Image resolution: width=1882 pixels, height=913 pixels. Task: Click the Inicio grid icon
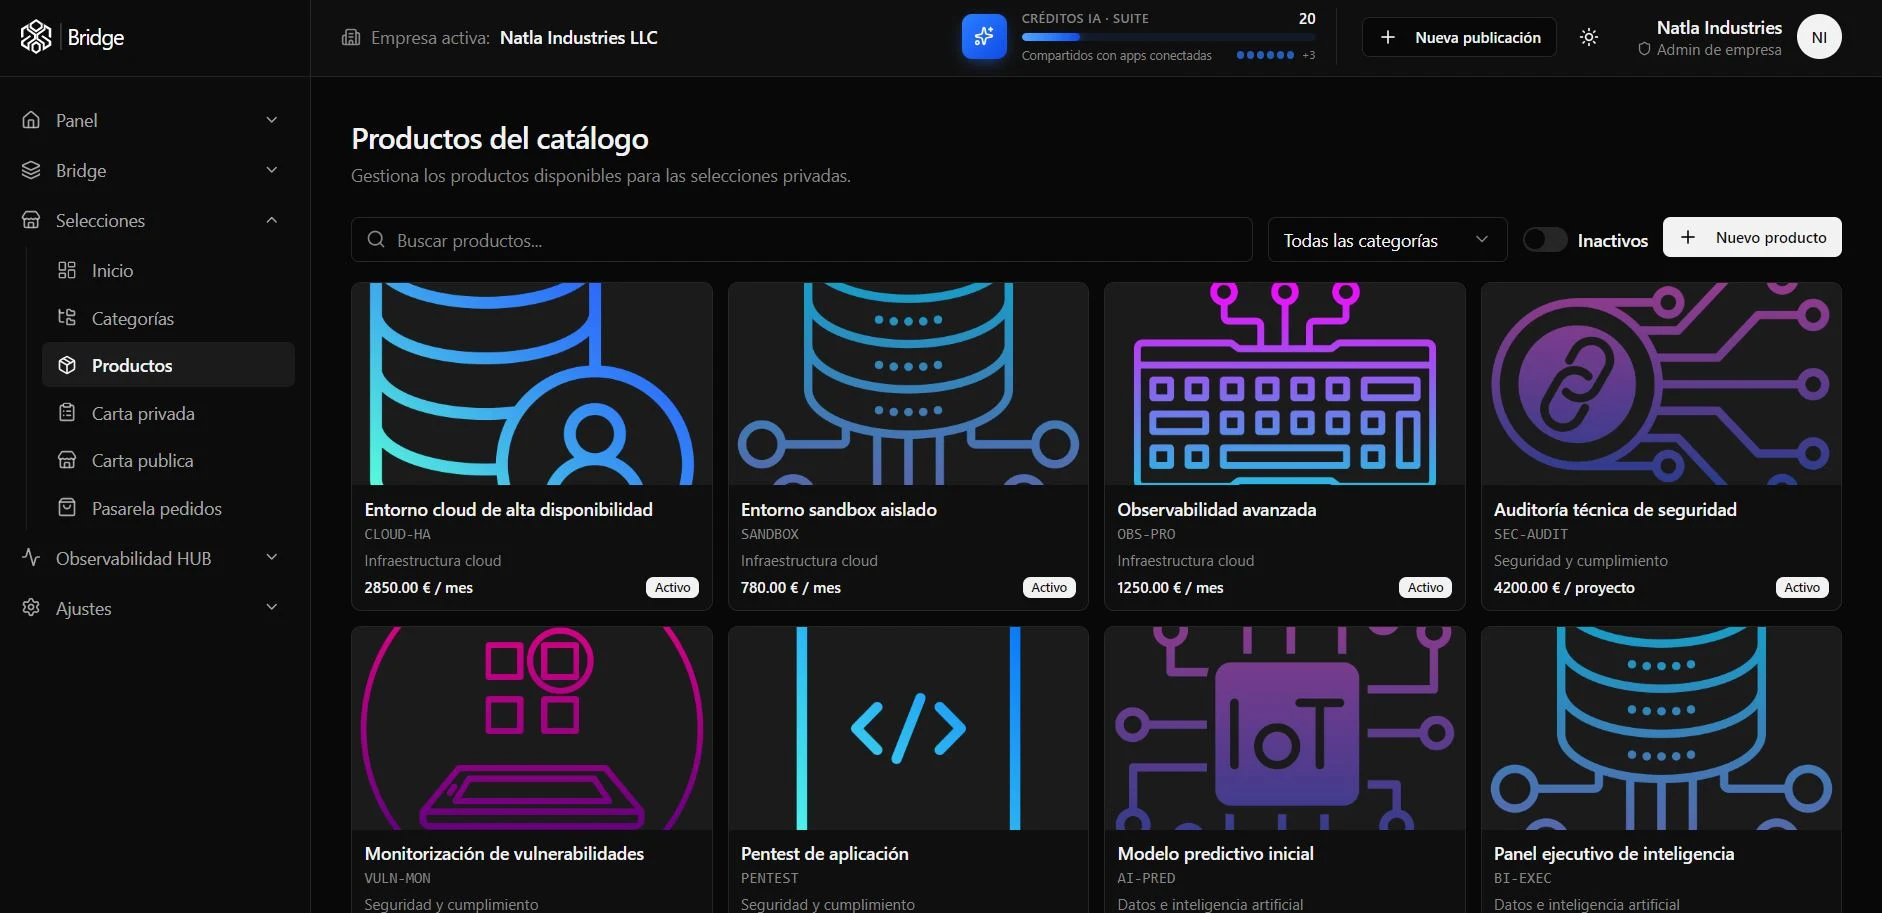coord(67,270)
